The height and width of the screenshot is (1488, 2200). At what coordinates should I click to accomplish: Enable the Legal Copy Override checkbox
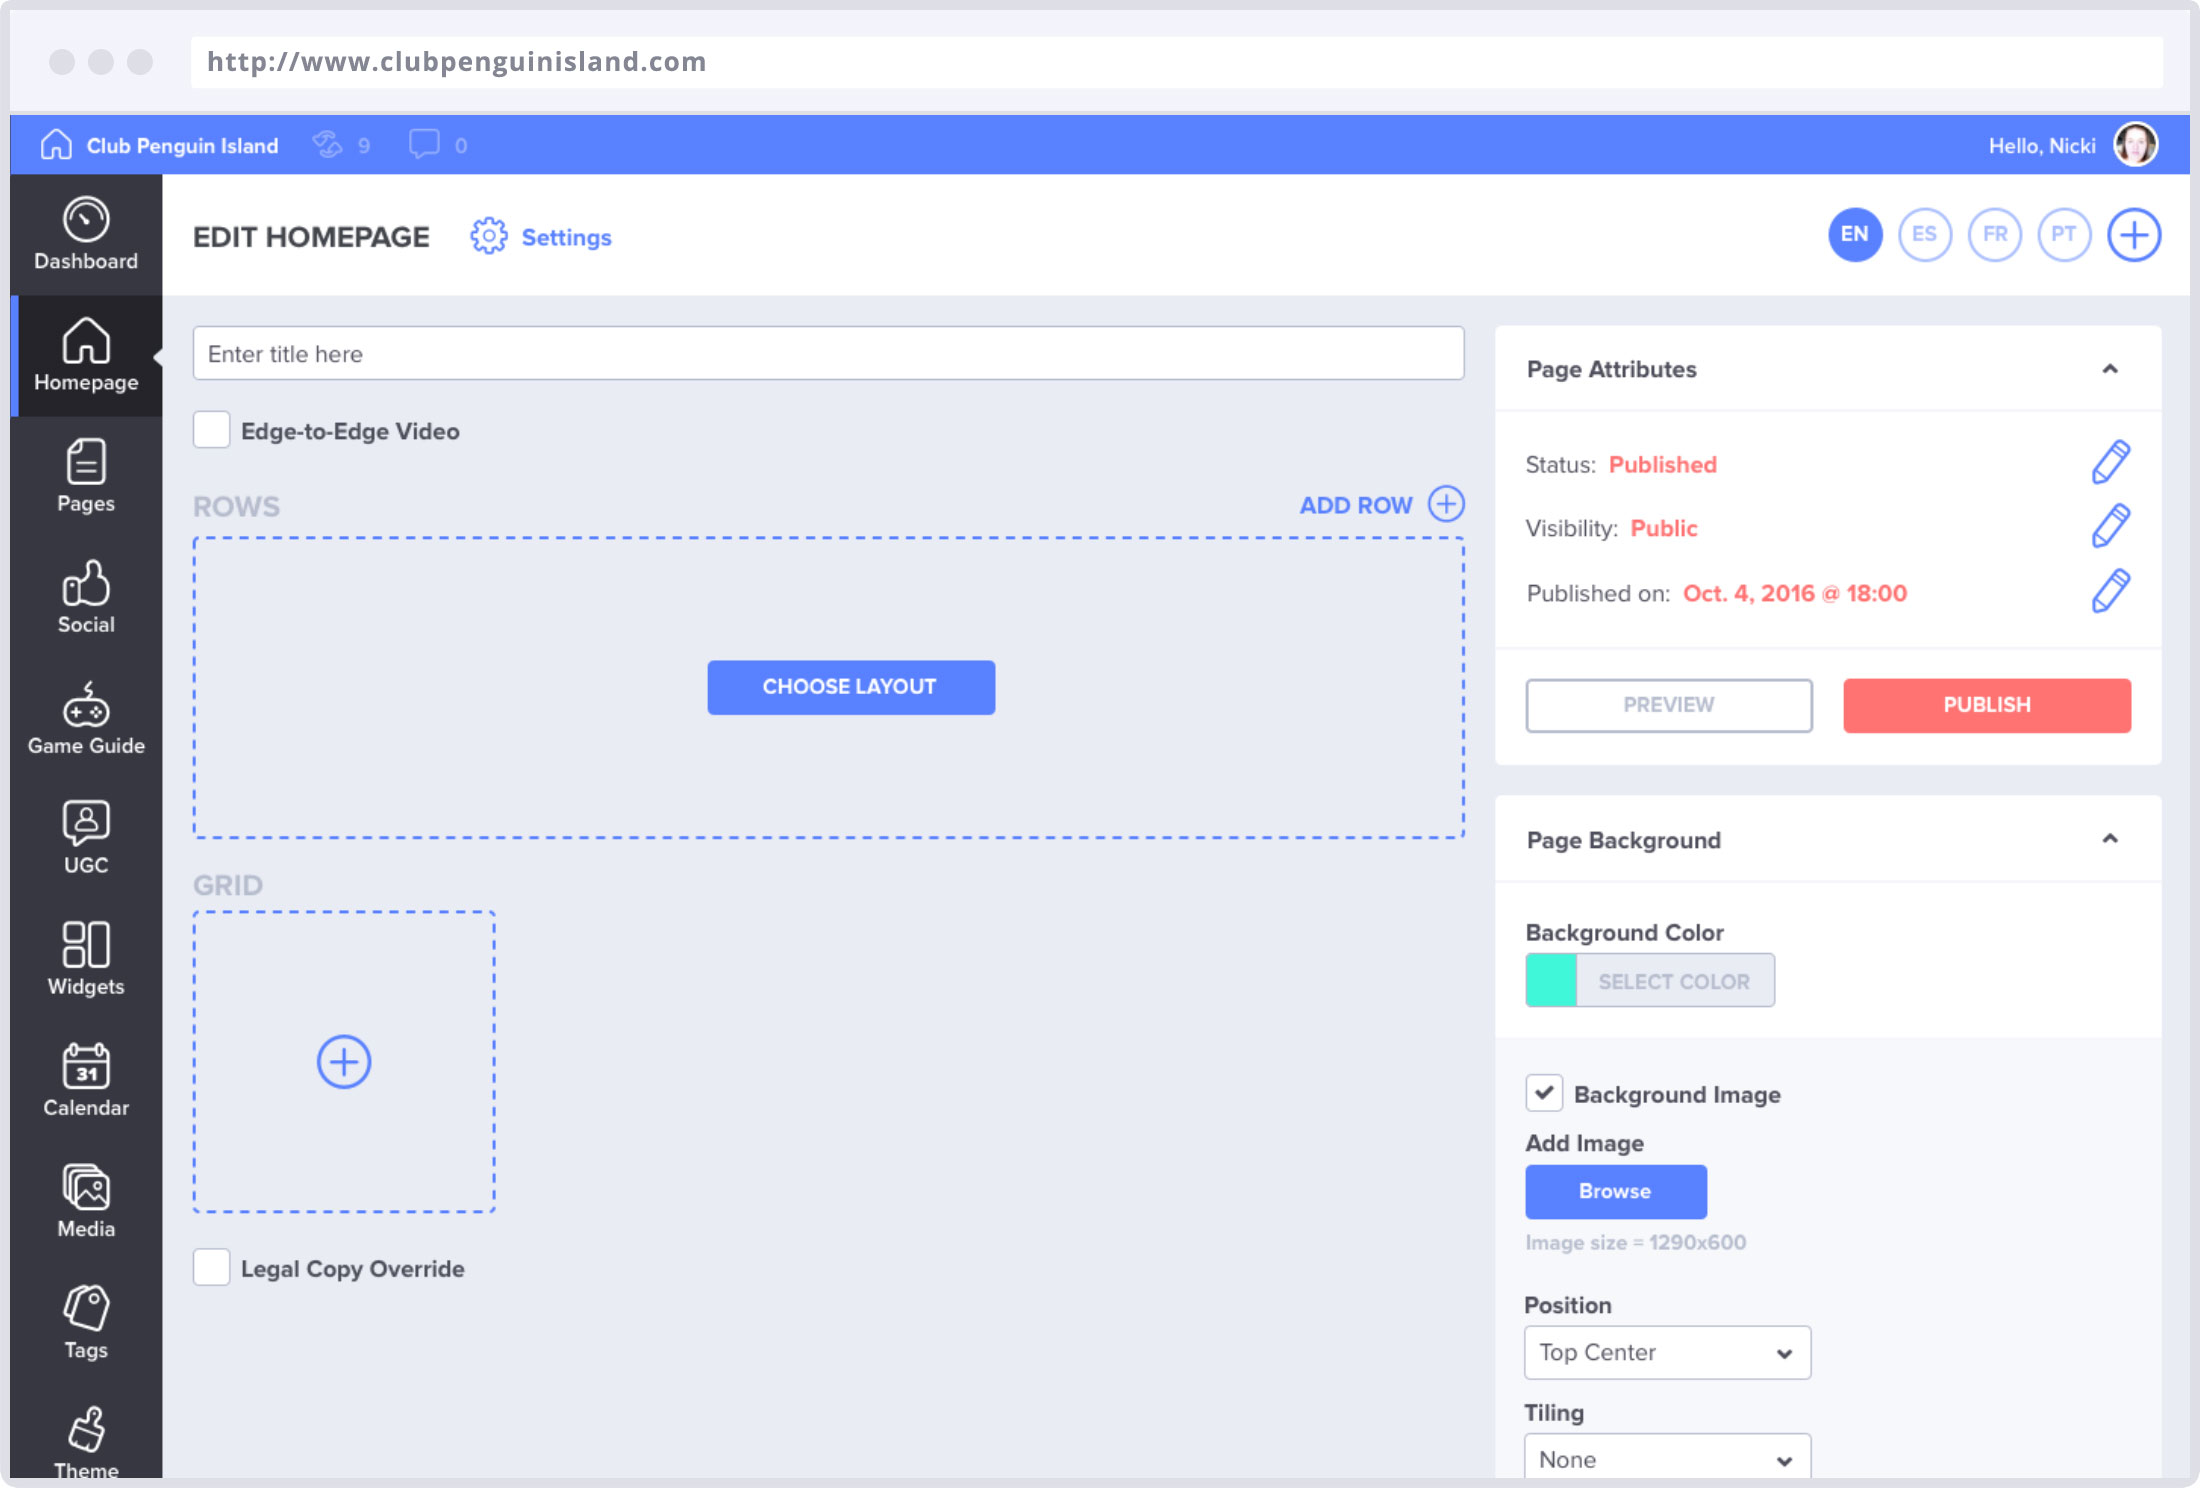pyautogui.click(x=211, y=1267)
